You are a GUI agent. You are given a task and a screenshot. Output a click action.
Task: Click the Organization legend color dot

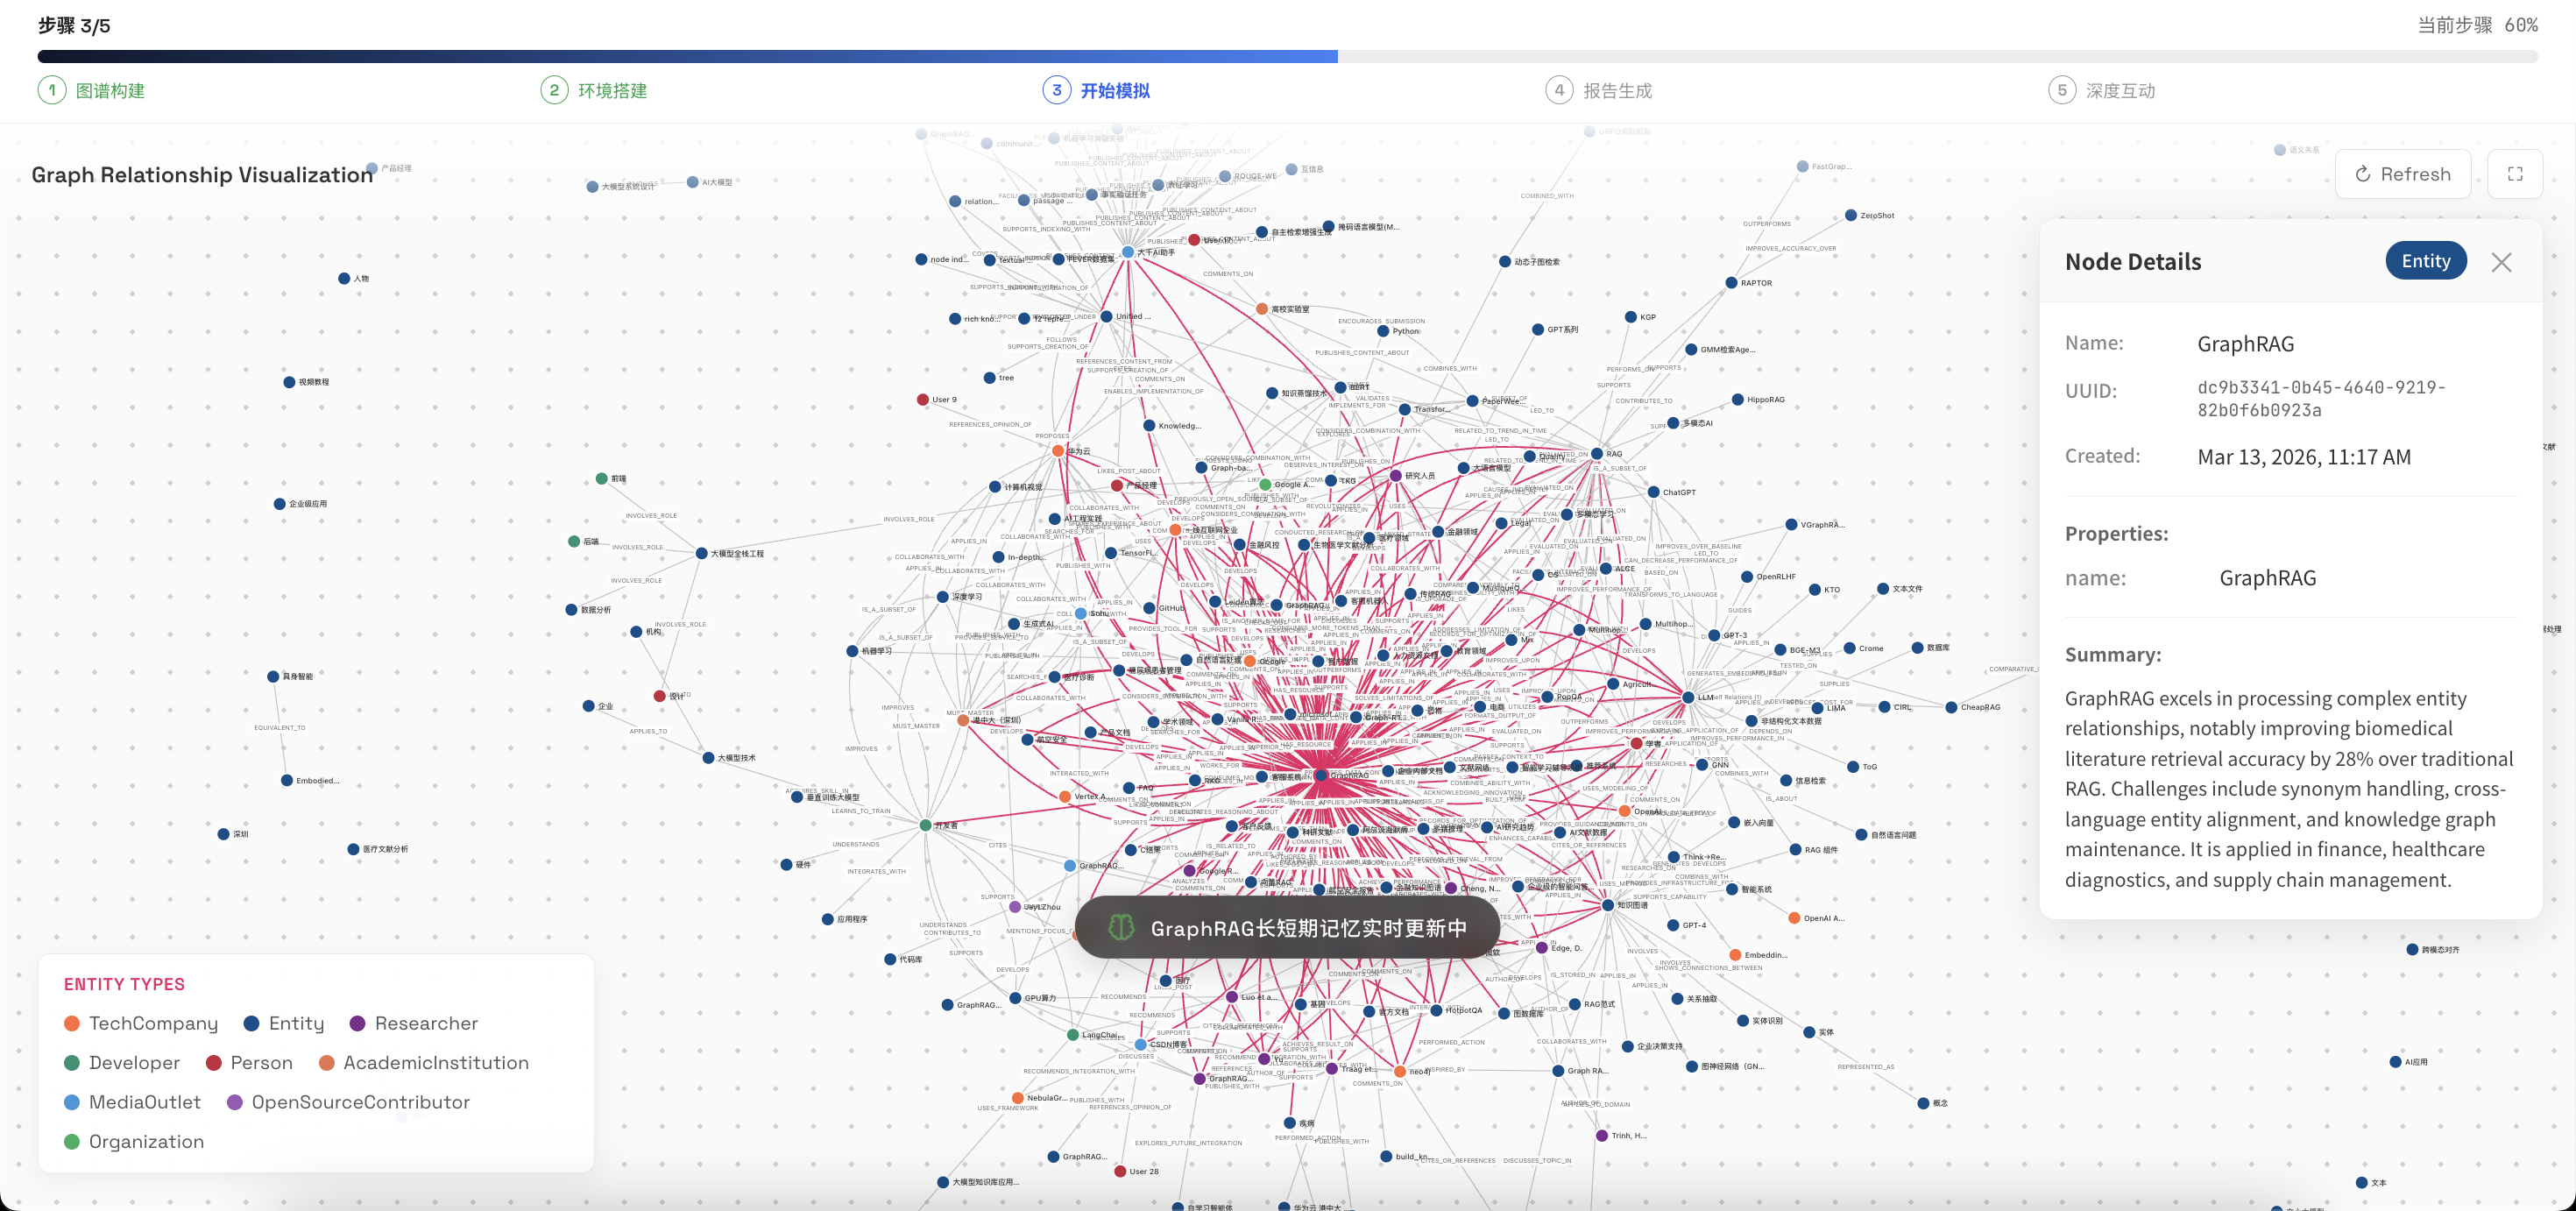point(72,1142)
